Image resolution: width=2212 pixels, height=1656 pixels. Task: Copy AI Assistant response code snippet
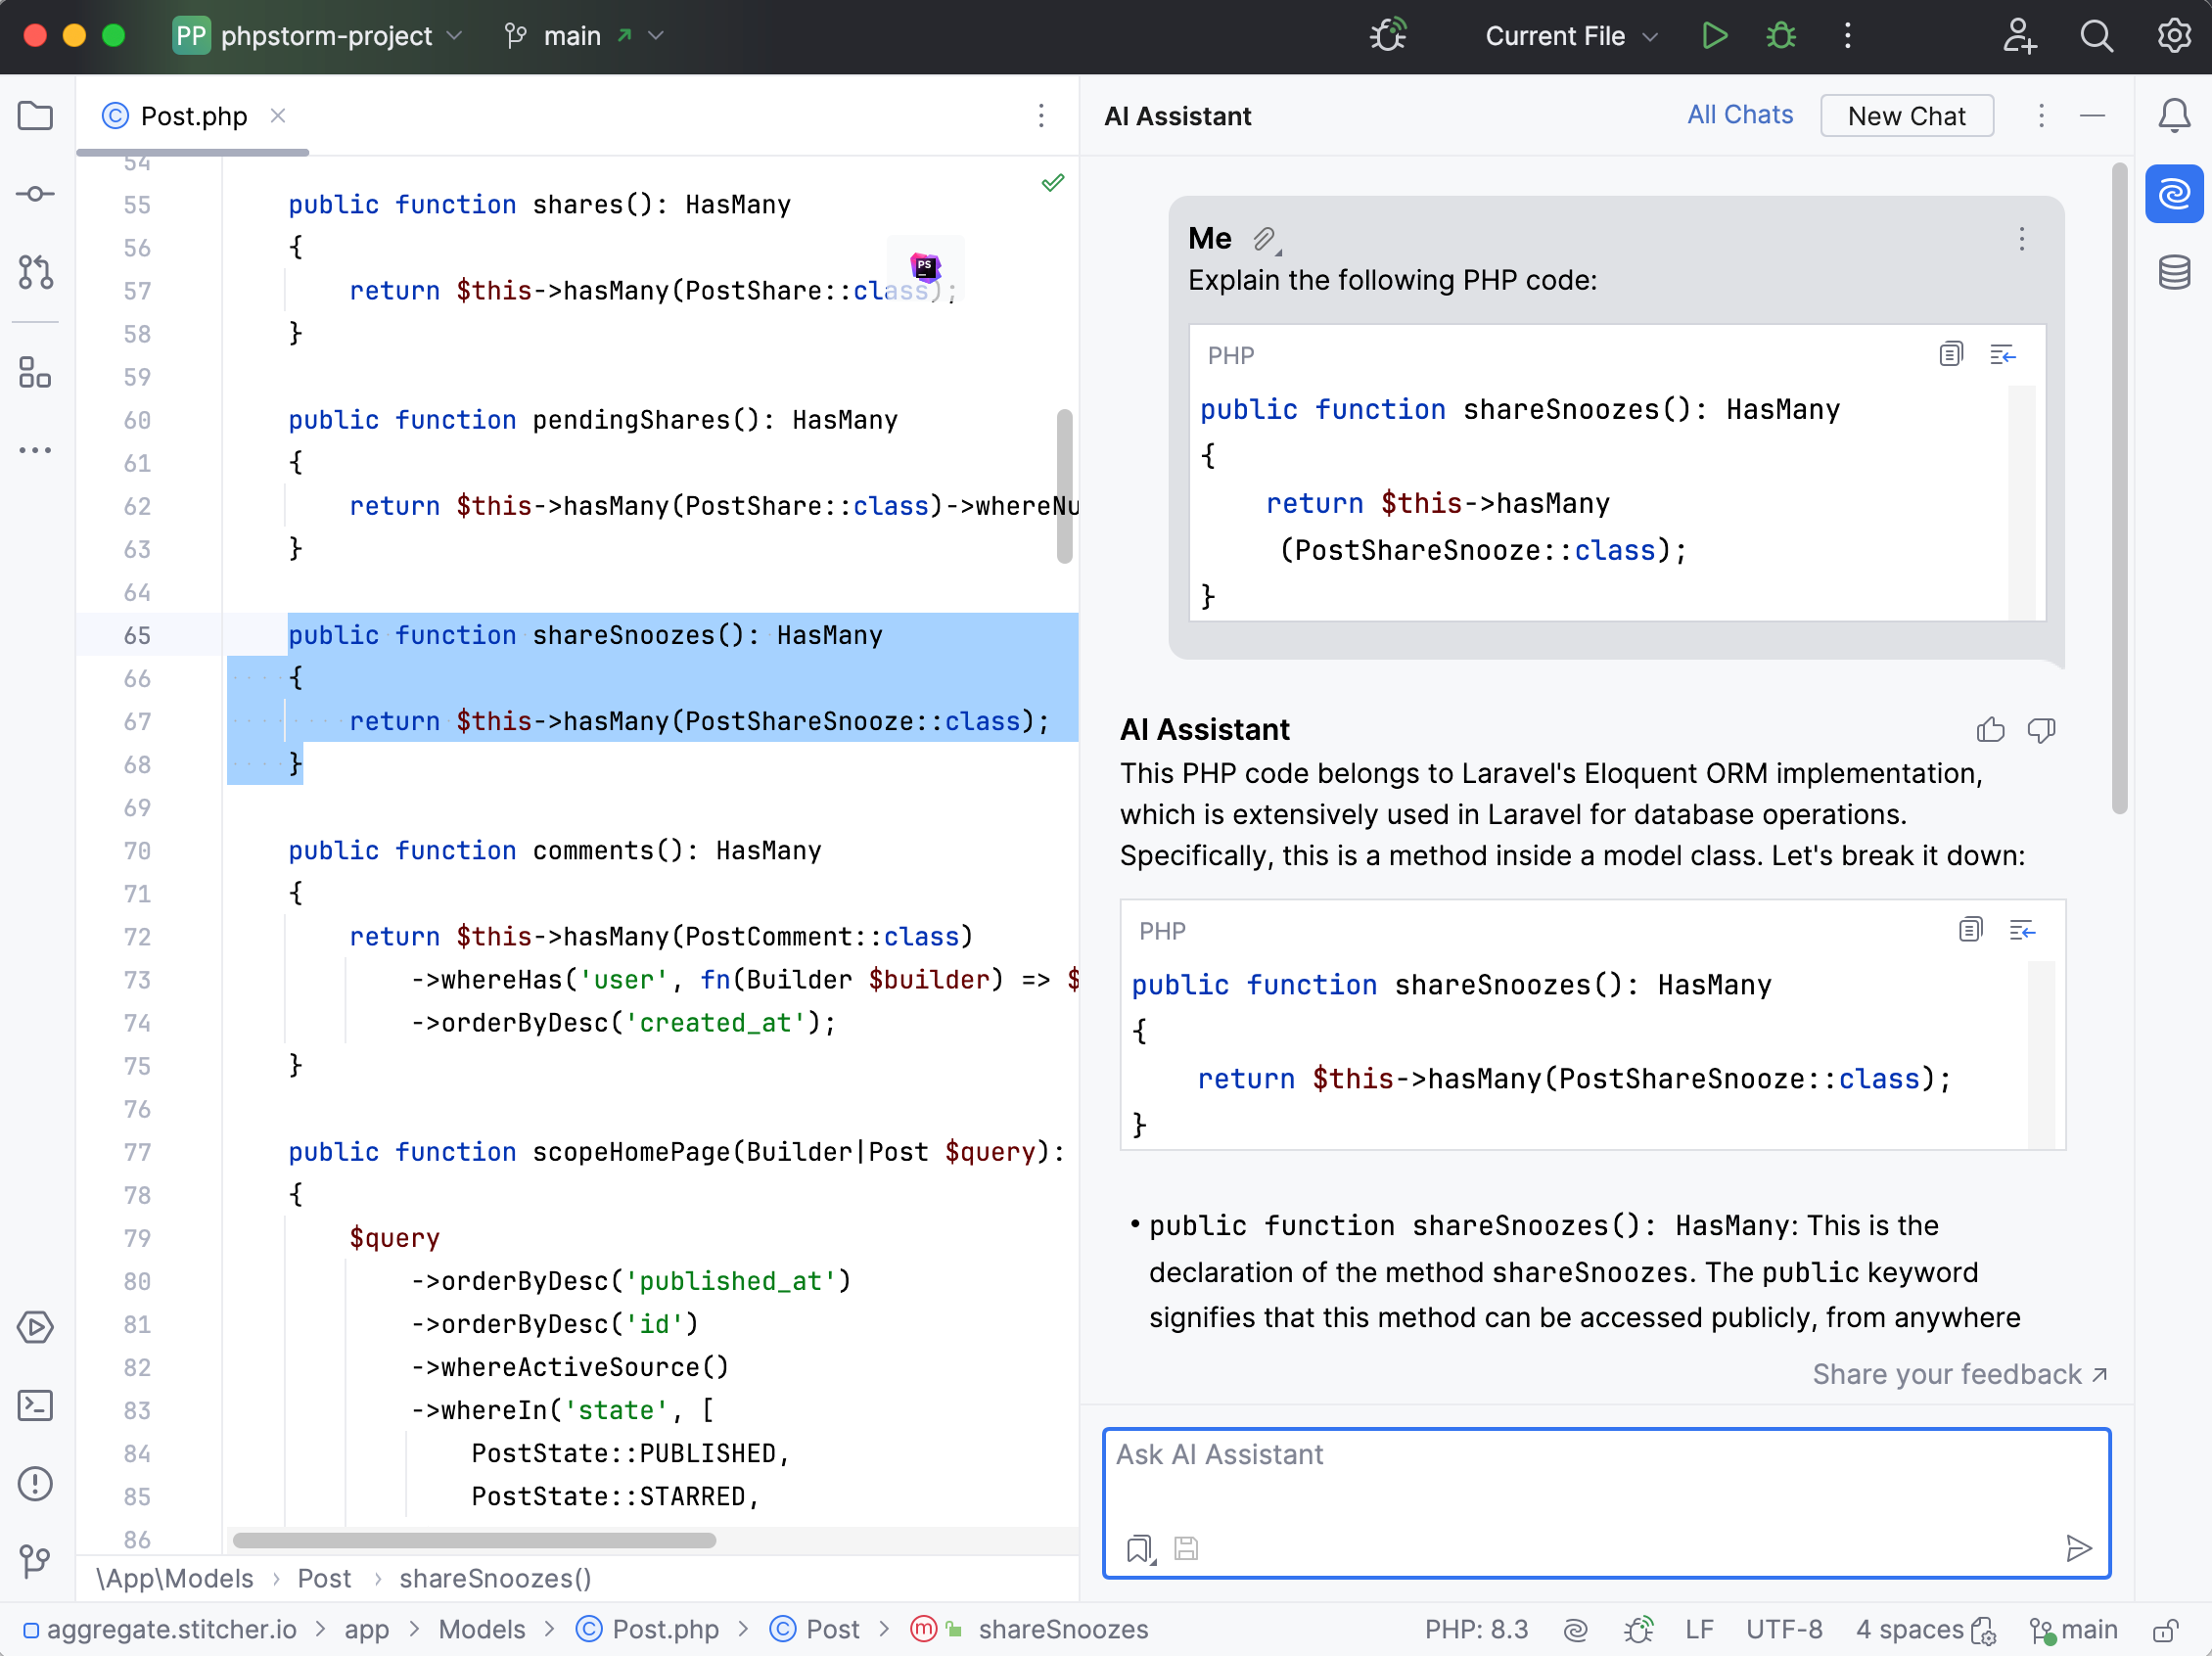pyautogui.click(x=1970, y=930)
